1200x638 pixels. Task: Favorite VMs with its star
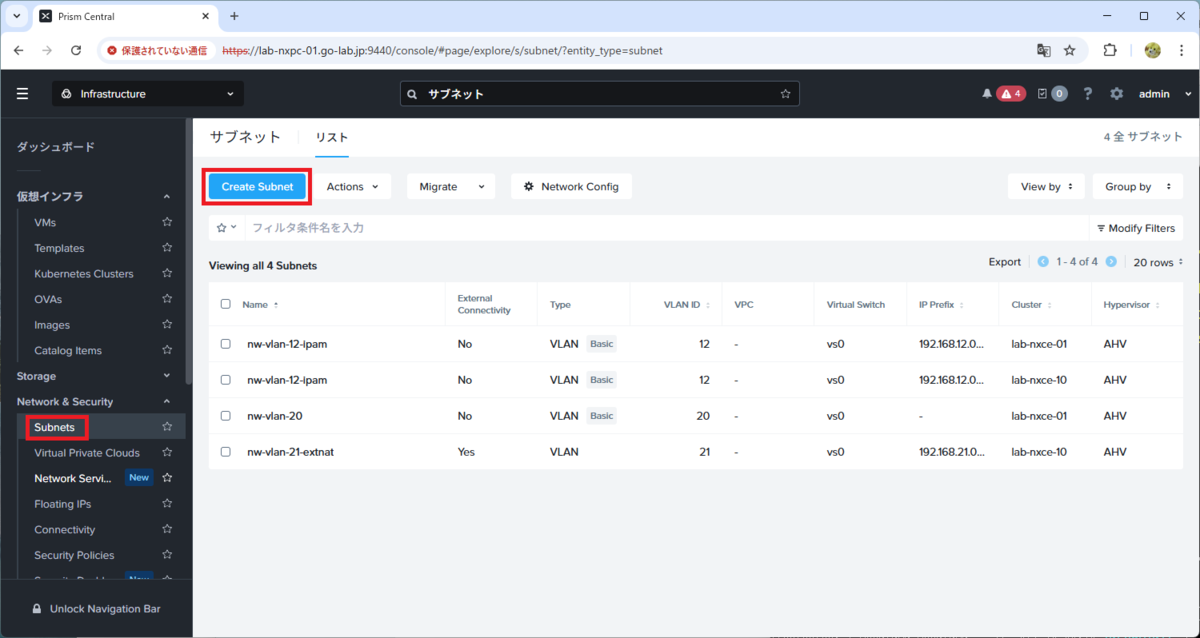pyautogui.click(x=167, y=222)
